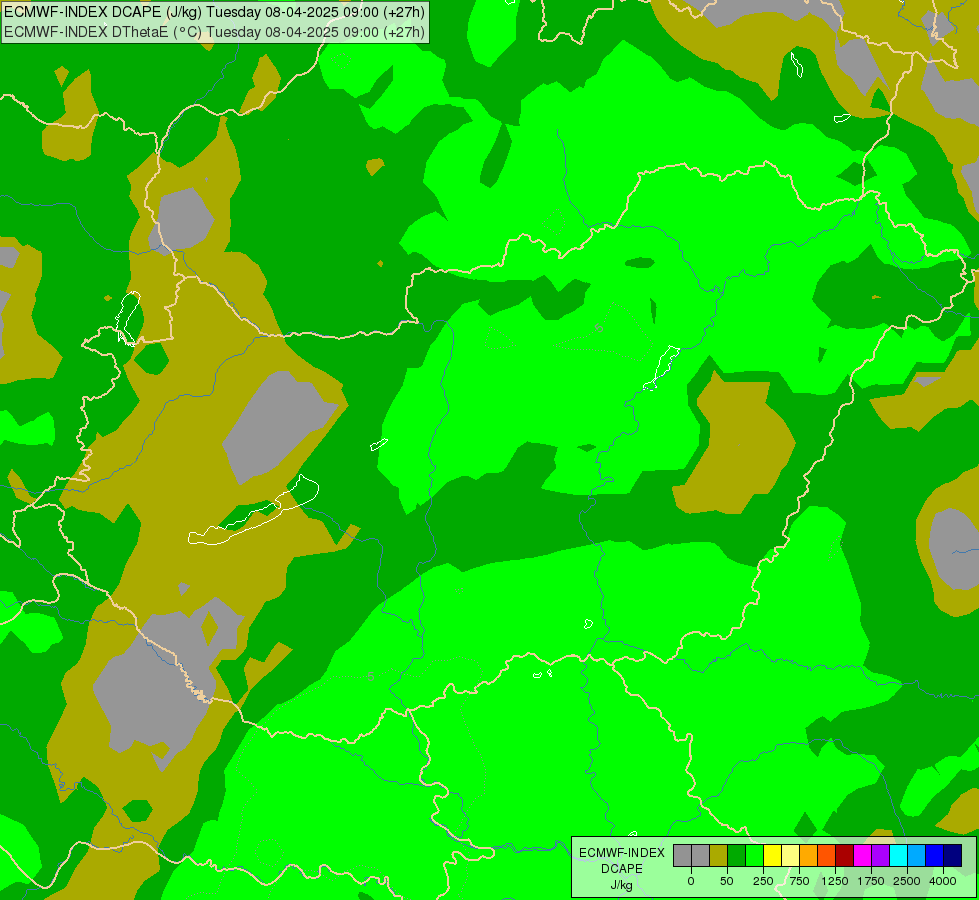Viewport: 979px width, 900px height.
Task: Pick the bright green legend swatch before 250
Action: 754,856
